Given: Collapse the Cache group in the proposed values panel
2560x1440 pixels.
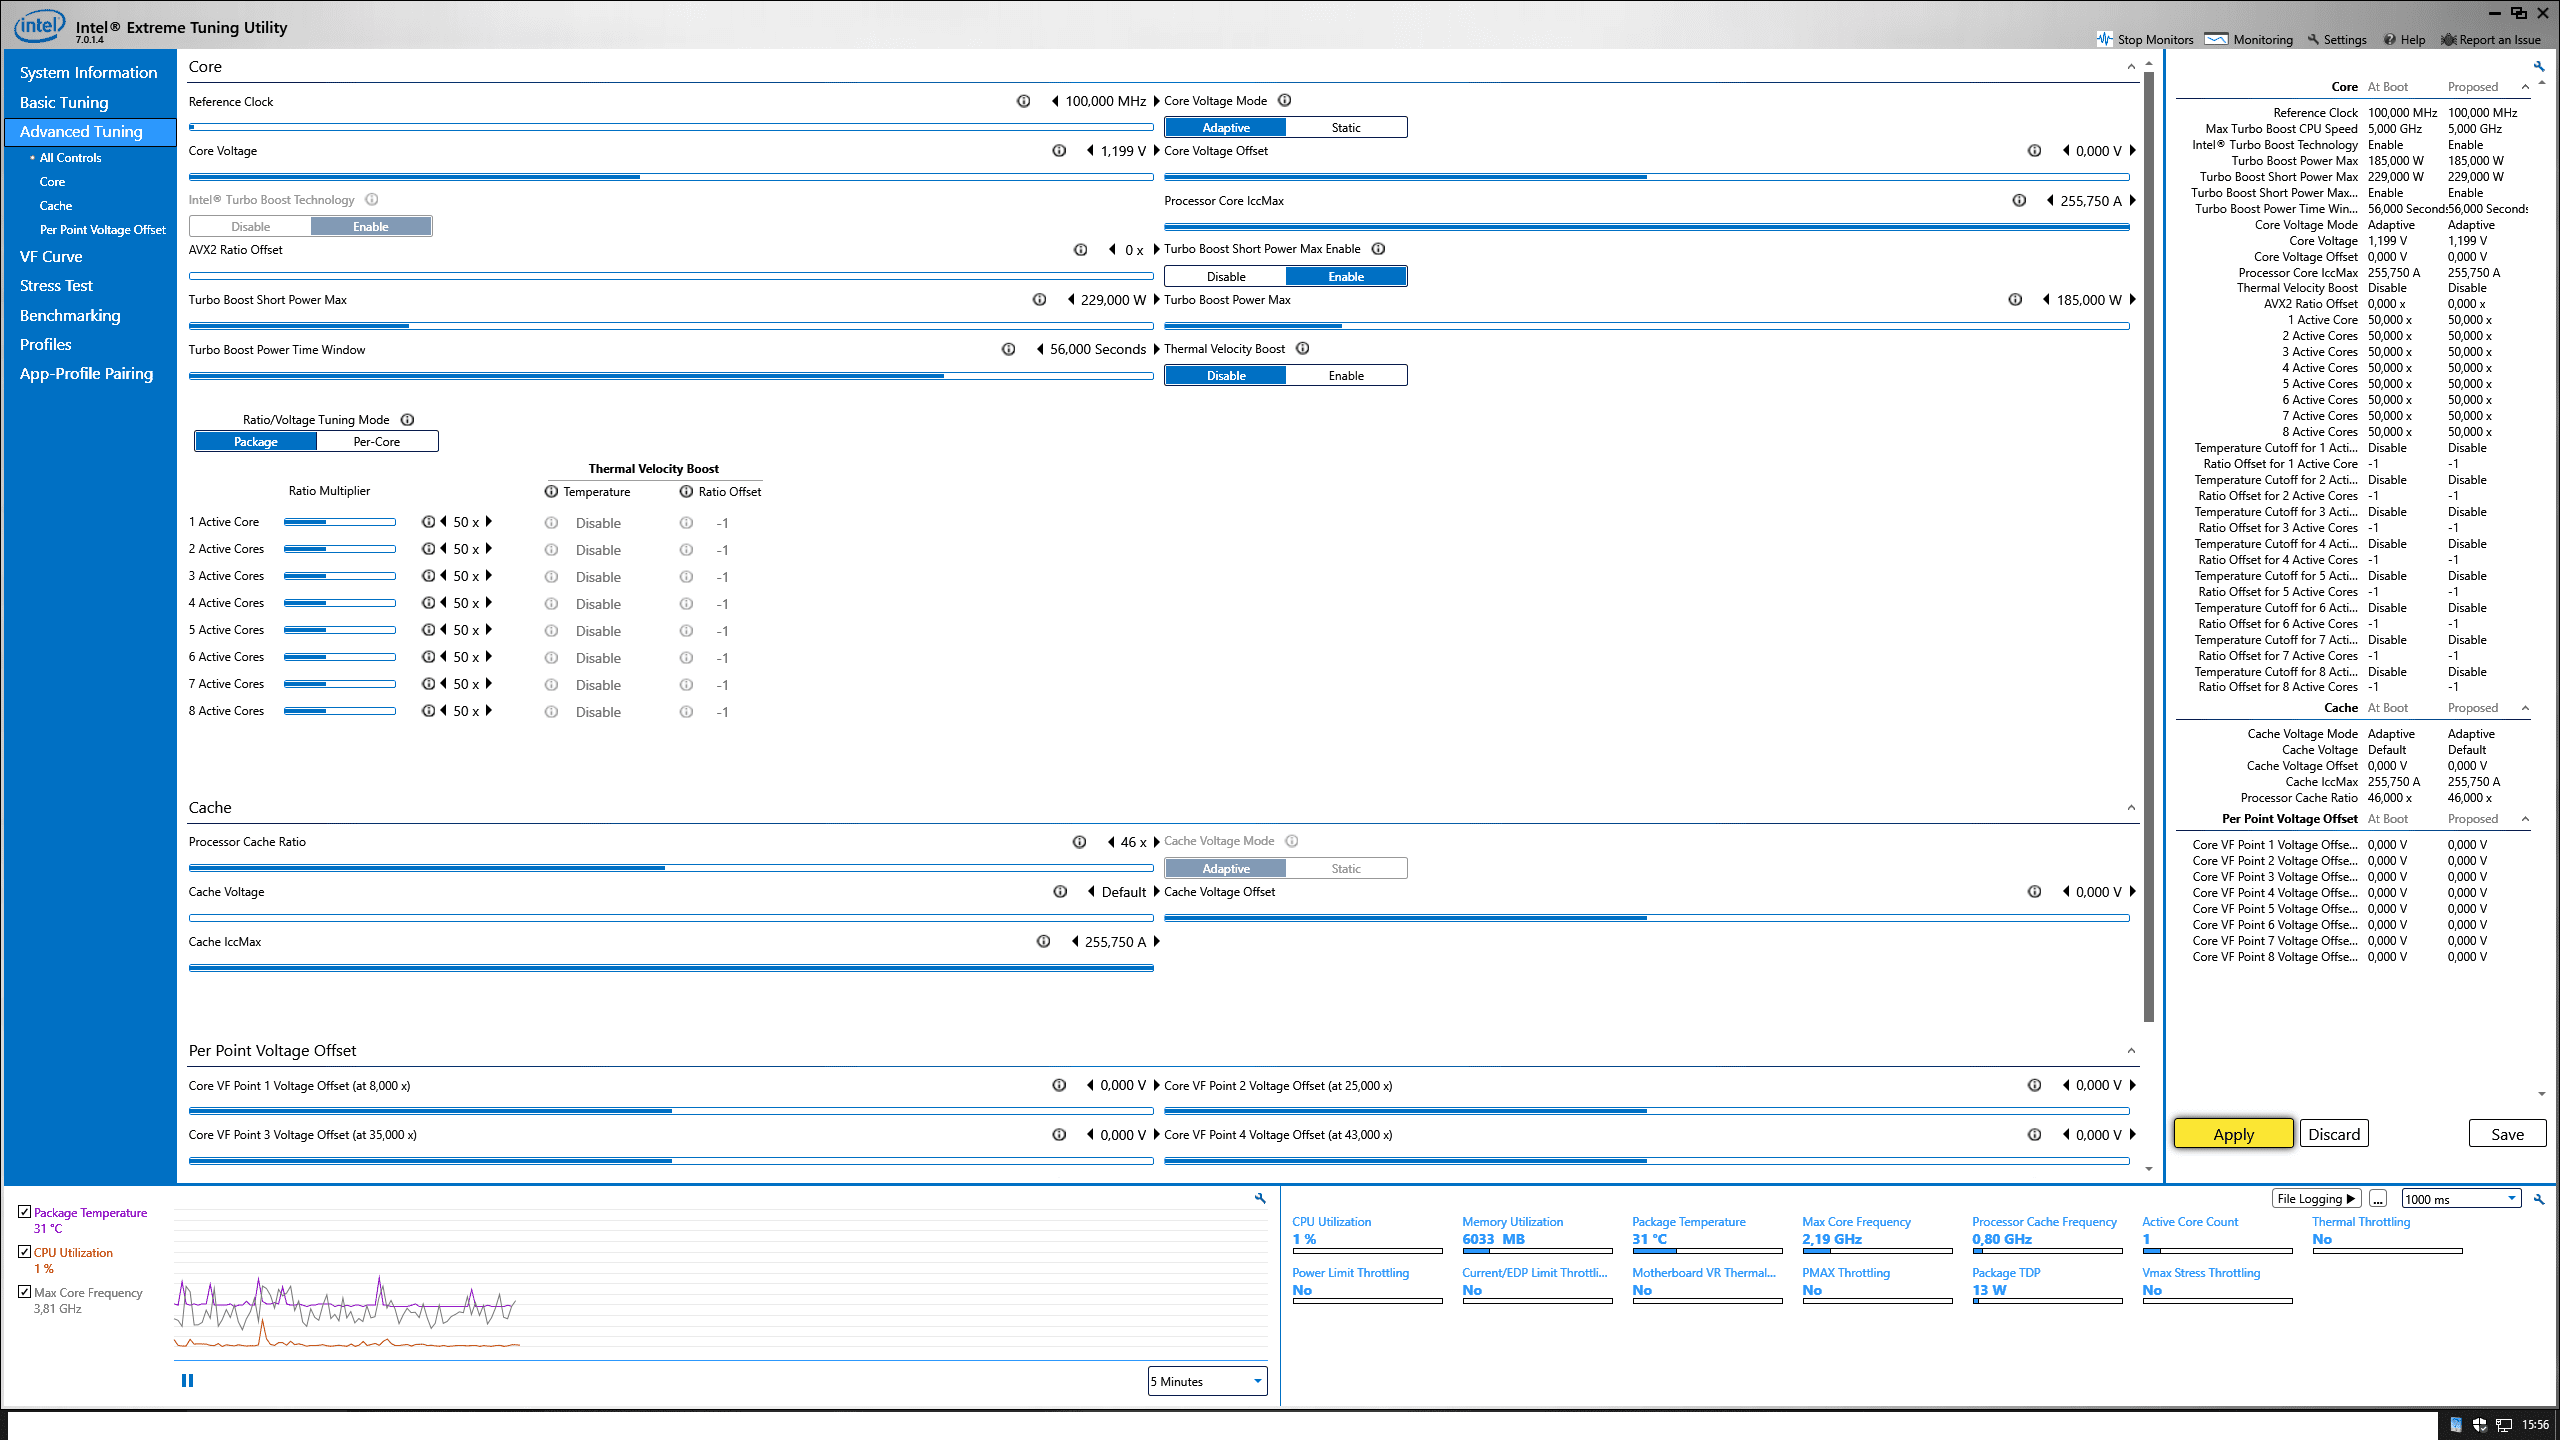Looking at the screenshot, I should pos(2525,708).
